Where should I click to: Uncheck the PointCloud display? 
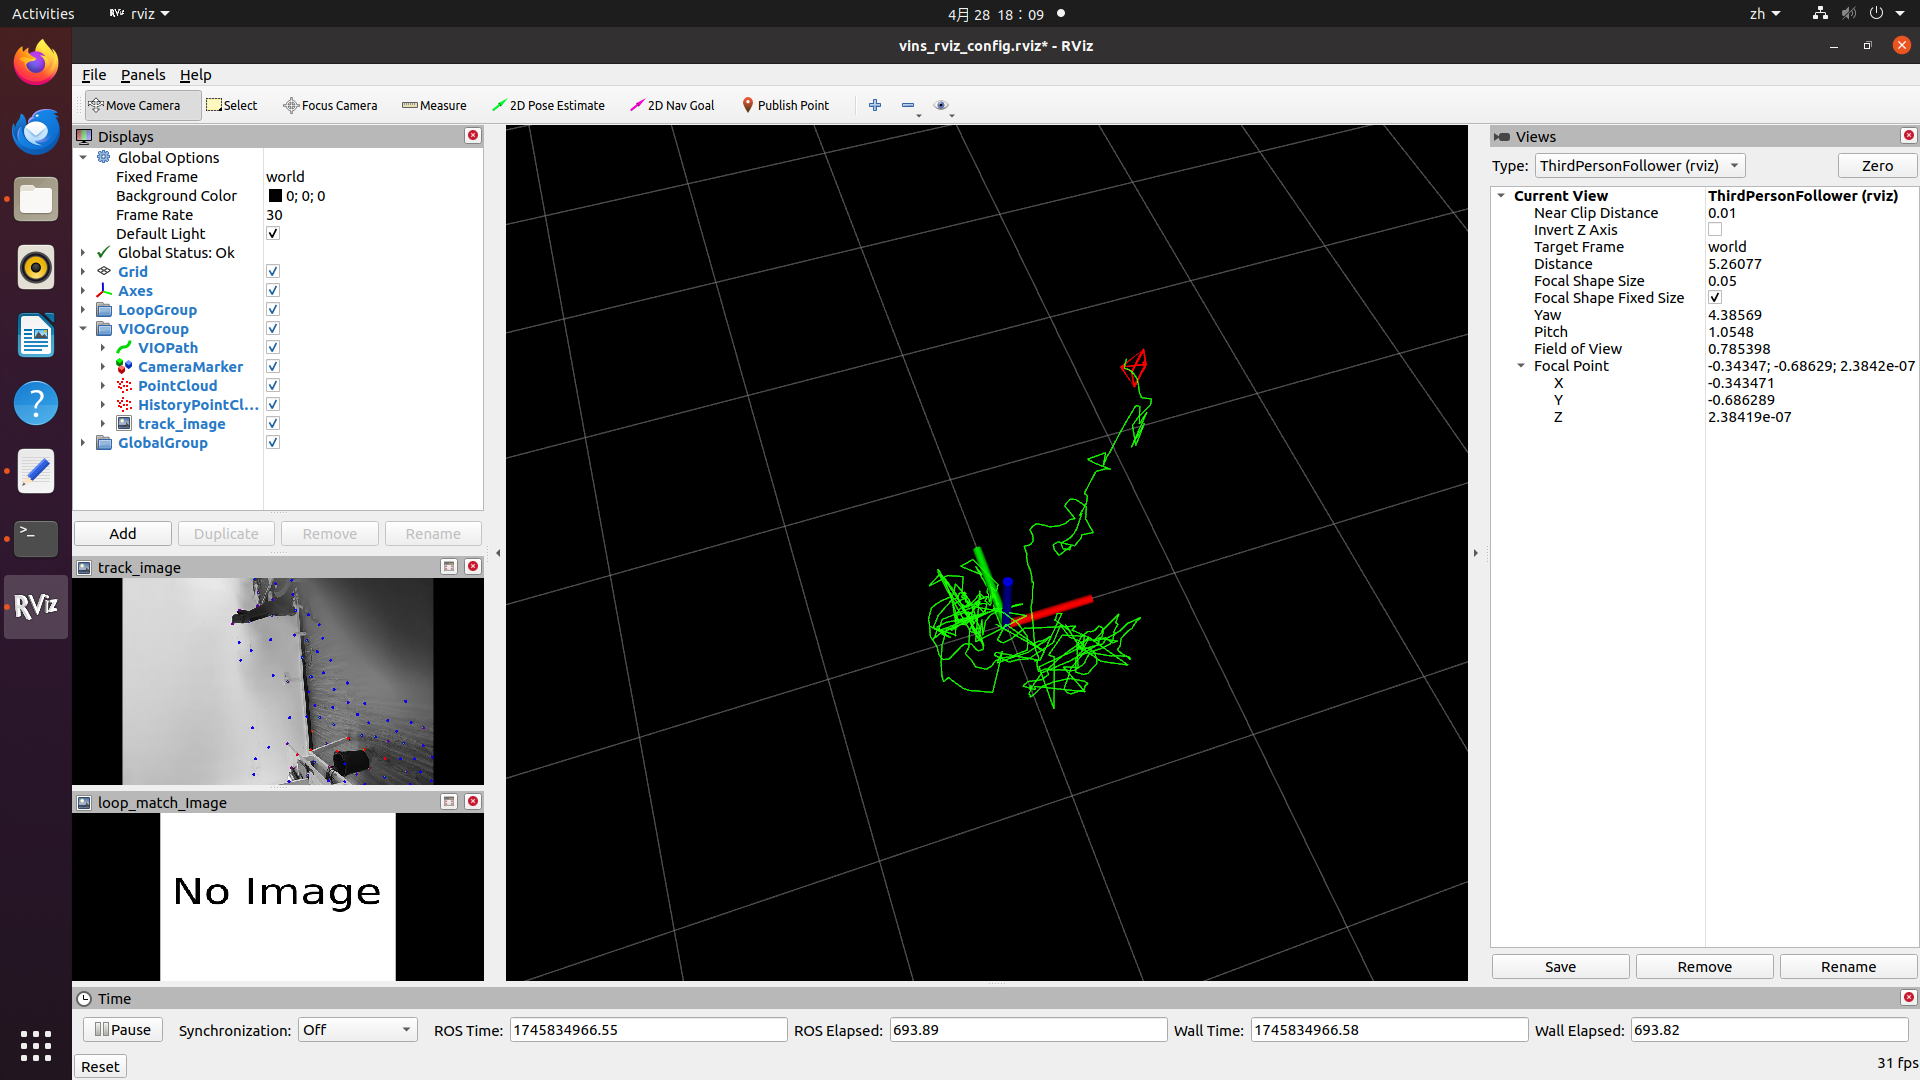pyautogui.click(x=273, y=386)
